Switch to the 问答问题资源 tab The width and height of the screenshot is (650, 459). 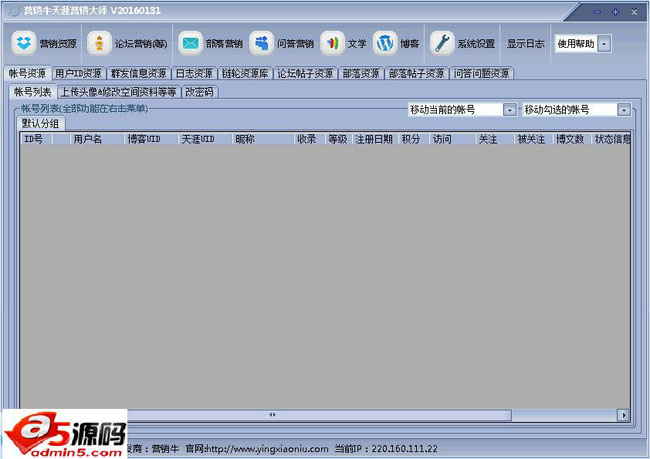coord(482,74)
